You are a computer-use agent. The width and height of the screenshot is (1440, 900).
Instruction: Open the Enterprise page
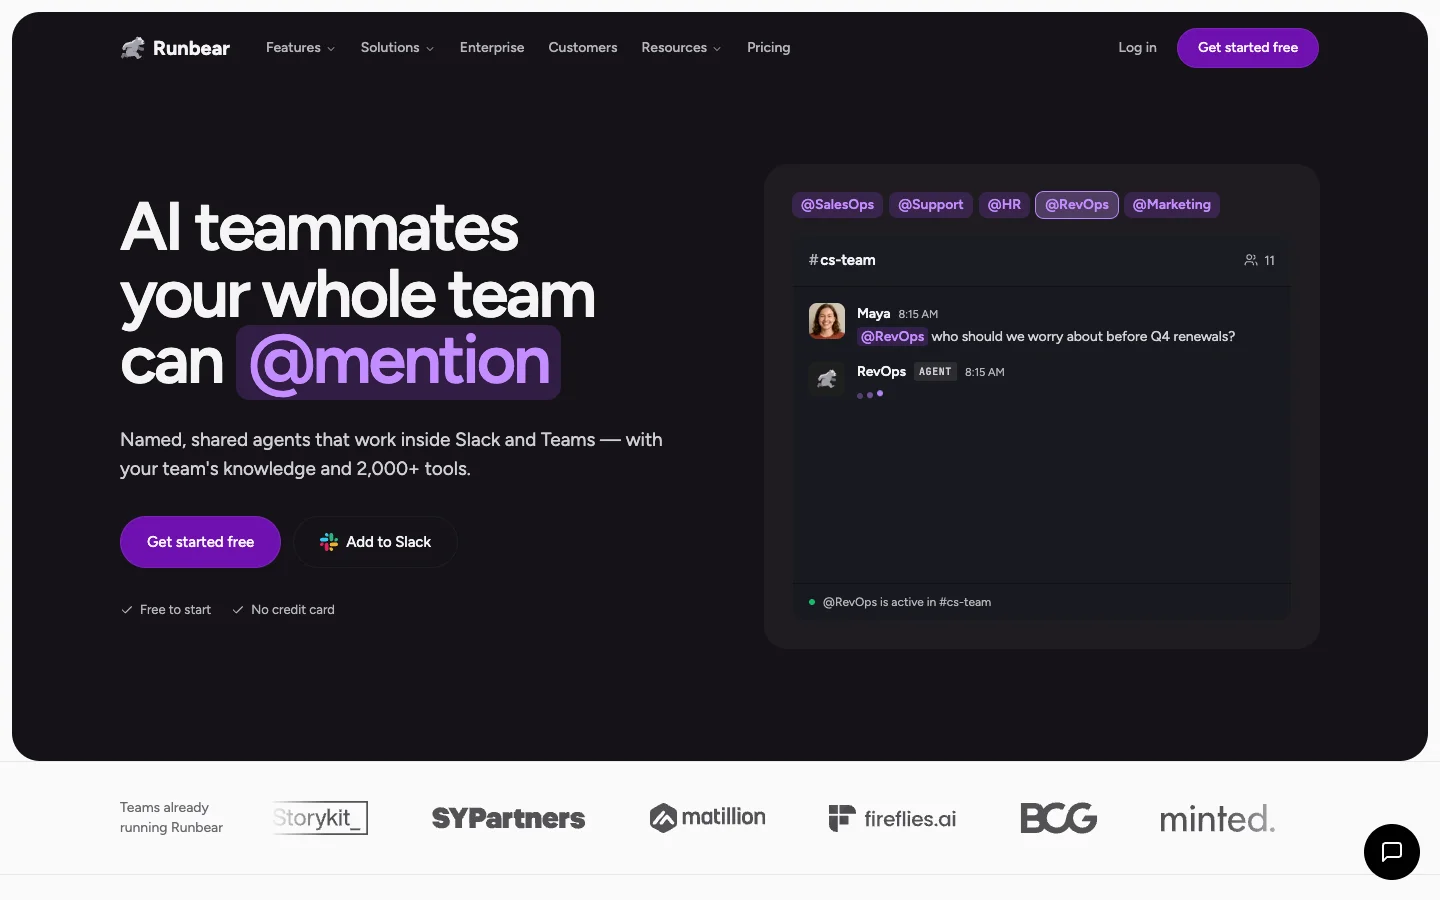click(x=492, y=48)
